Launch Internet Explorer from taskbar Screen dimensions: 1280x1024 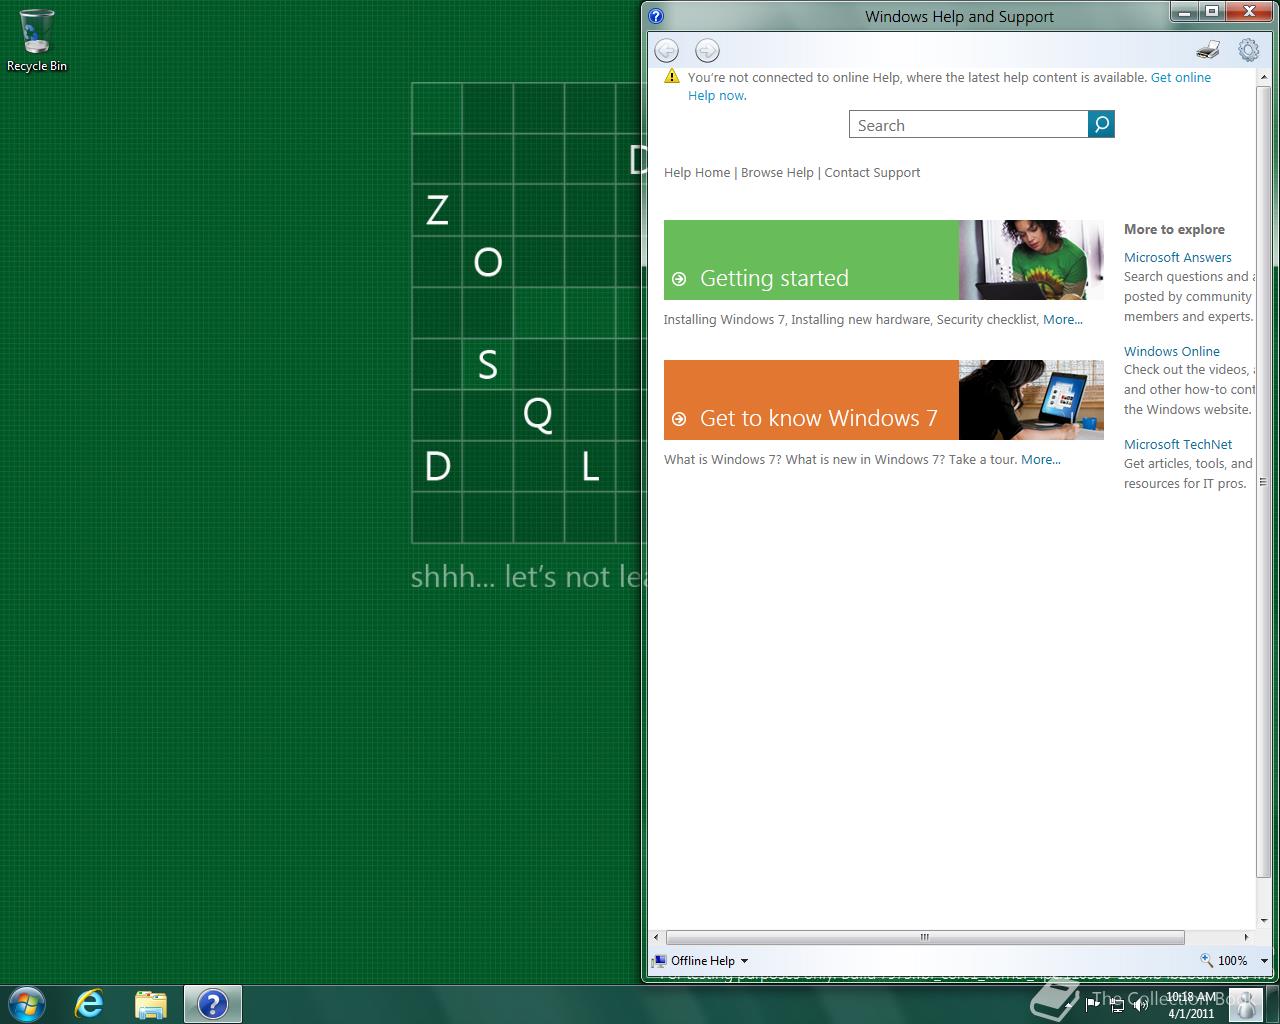pos(90,1004)
